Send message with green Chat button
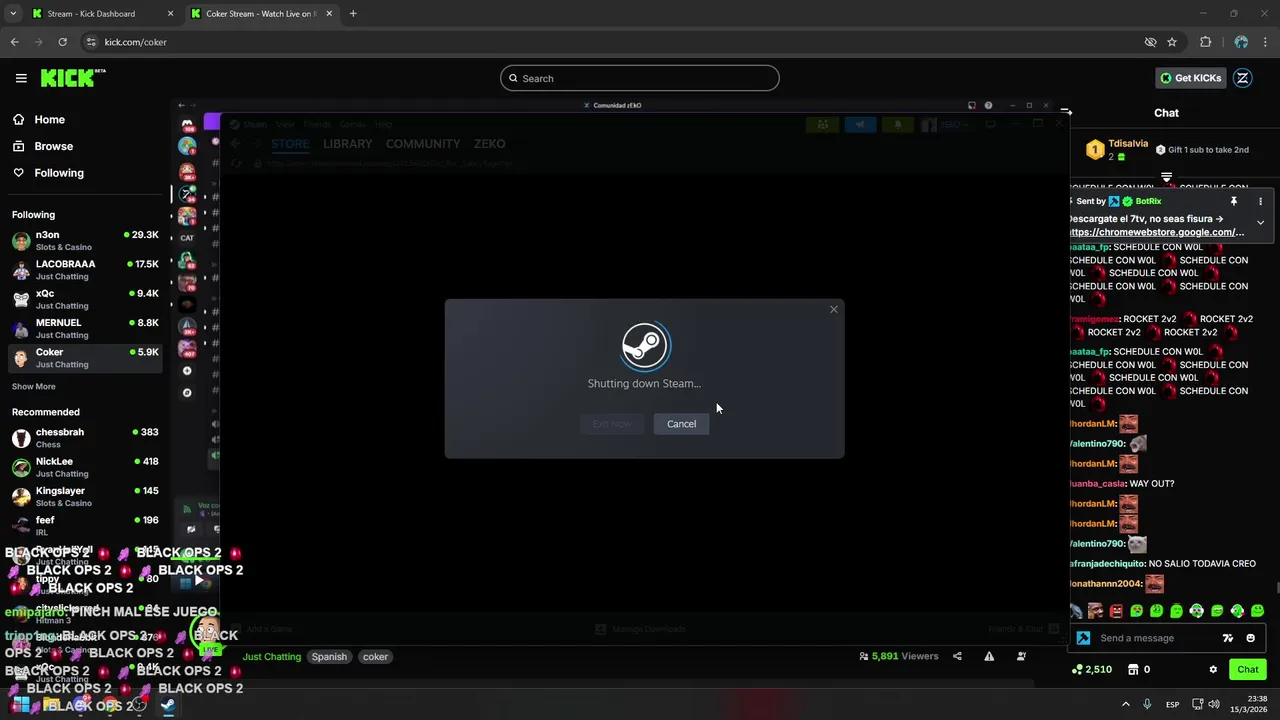The image size is (1280, 720). (1248, 669)
